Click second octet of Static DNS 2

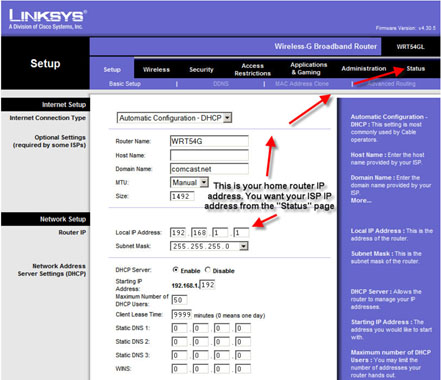point(200,342)
